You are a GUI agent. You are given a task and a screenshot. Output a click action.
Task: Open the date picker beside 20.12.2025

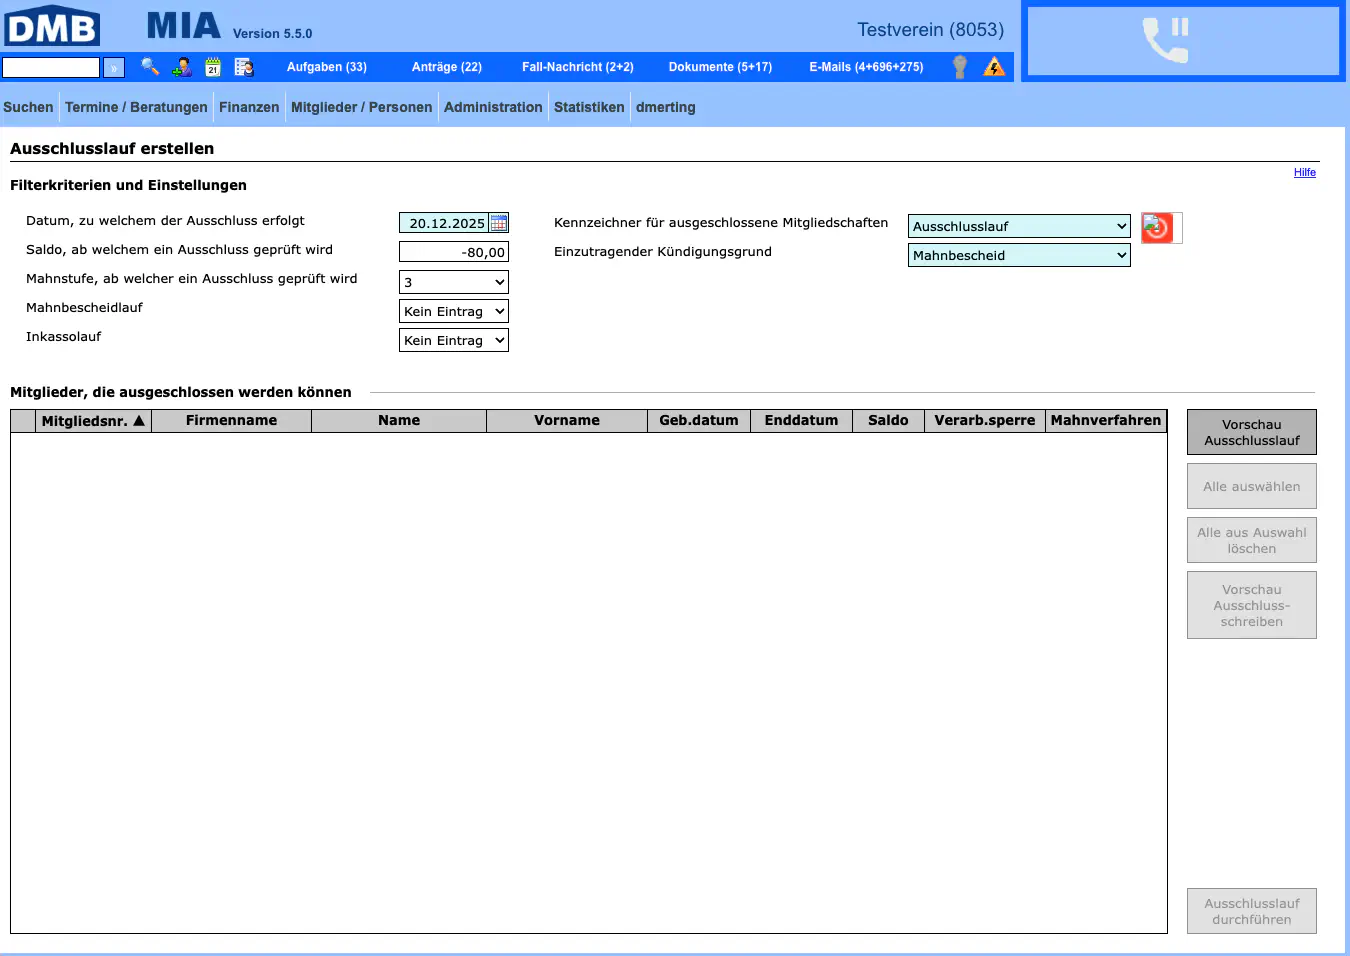pyautogui.click(x=498, y=223)
